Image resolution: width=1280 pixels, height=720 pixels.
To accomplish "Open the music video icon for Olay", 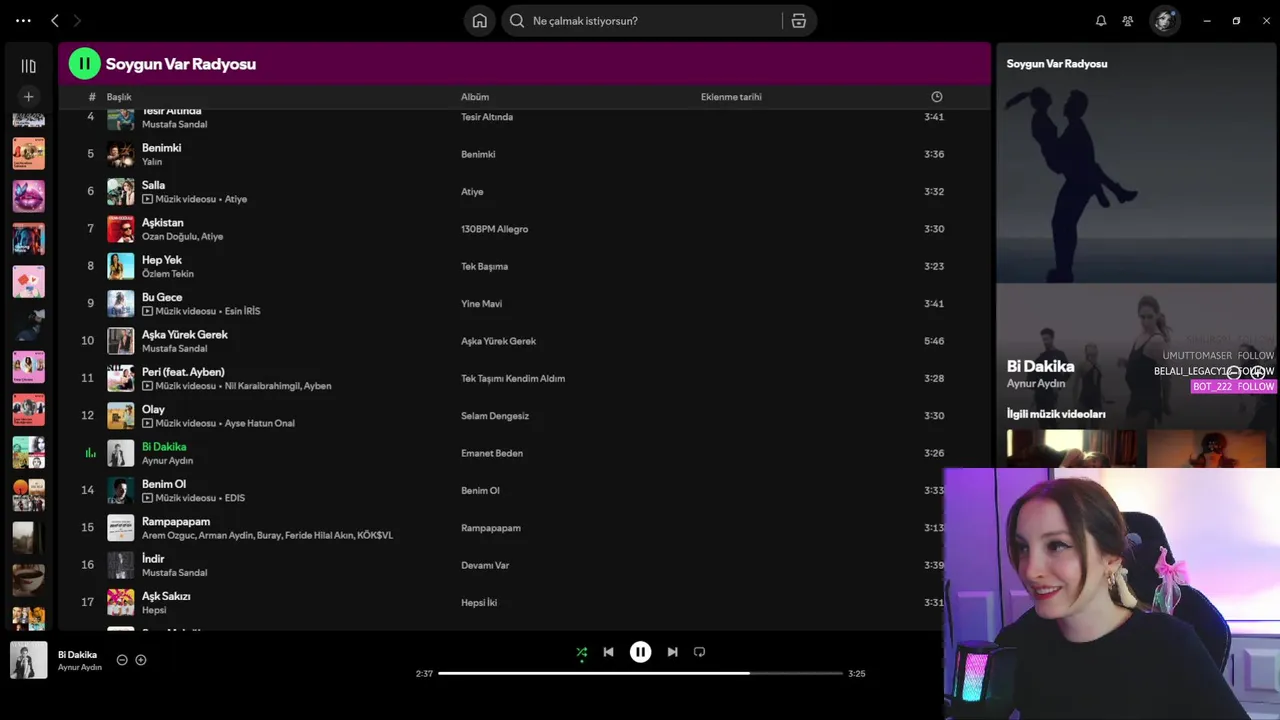I will pyautogui.click(x=147, y=423).
